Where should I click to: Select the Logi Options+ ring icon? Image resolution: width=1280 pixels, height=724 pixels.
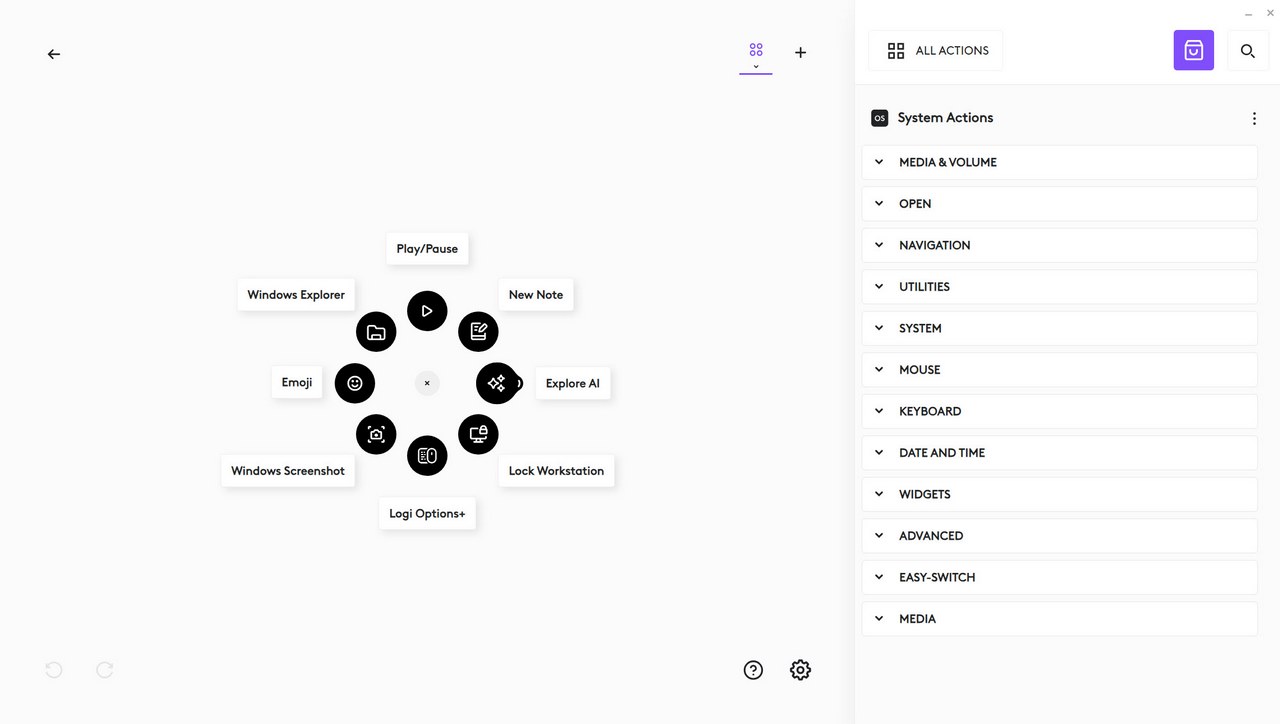(x=427, y=455)
